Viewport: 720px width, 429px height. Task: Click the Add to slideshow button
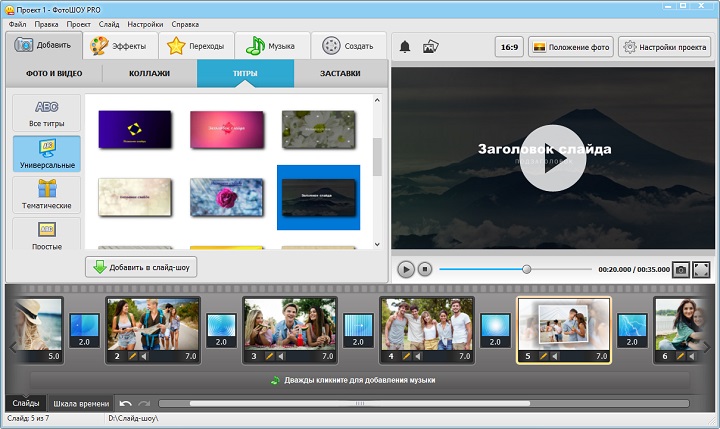[141, 267]
